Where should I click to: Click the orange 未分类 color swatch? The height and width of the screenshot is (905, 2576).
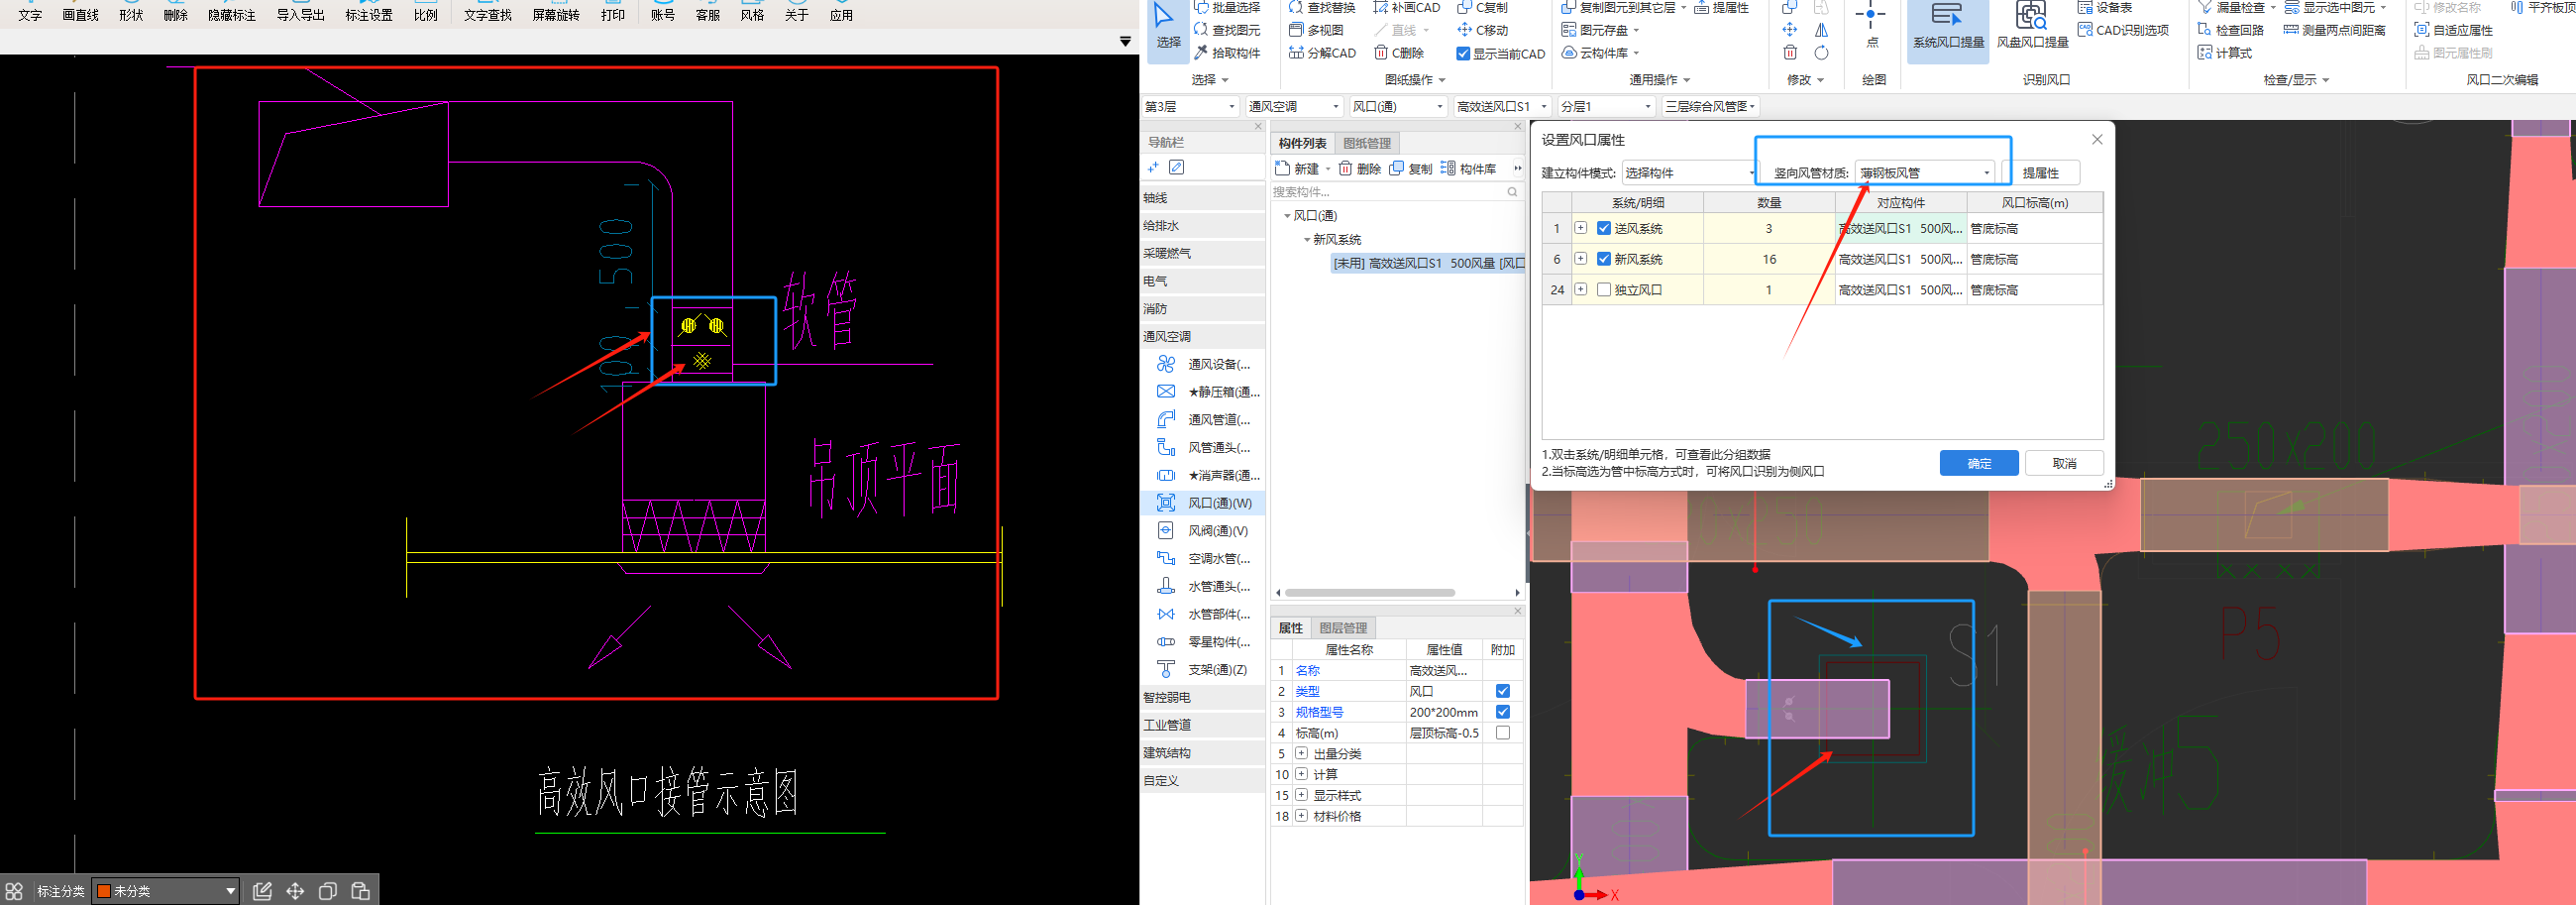coord(103,891)
